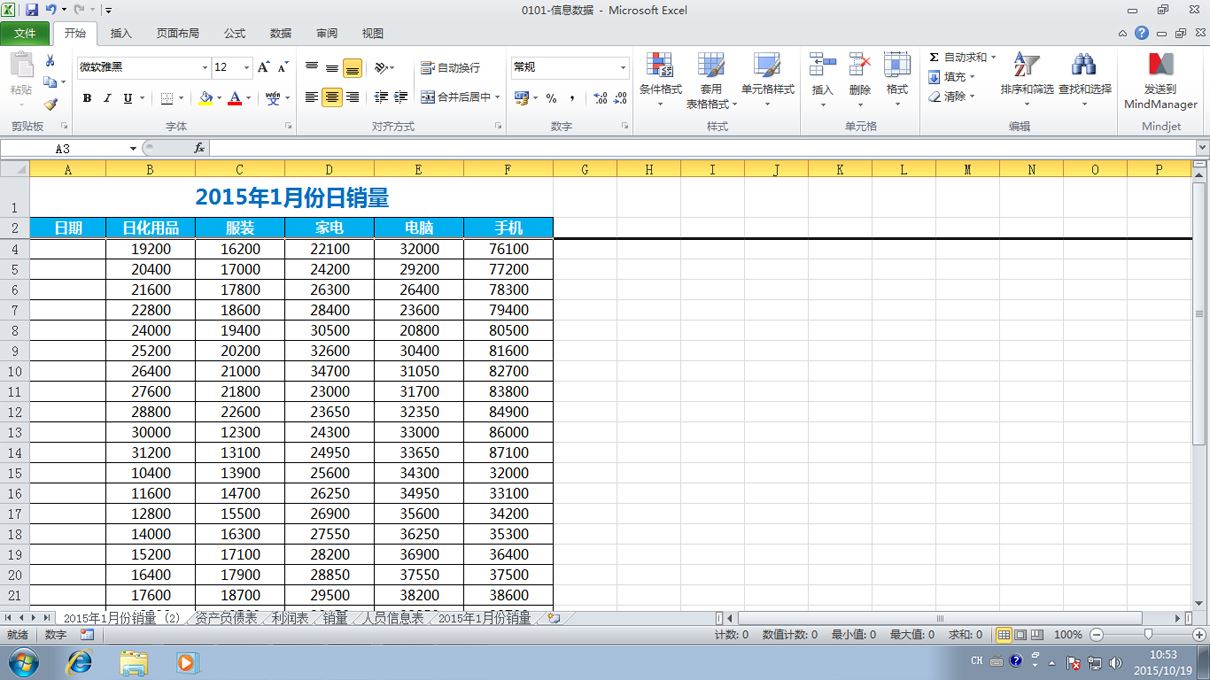Decrease font size with smaller A icon

(283, 67)
